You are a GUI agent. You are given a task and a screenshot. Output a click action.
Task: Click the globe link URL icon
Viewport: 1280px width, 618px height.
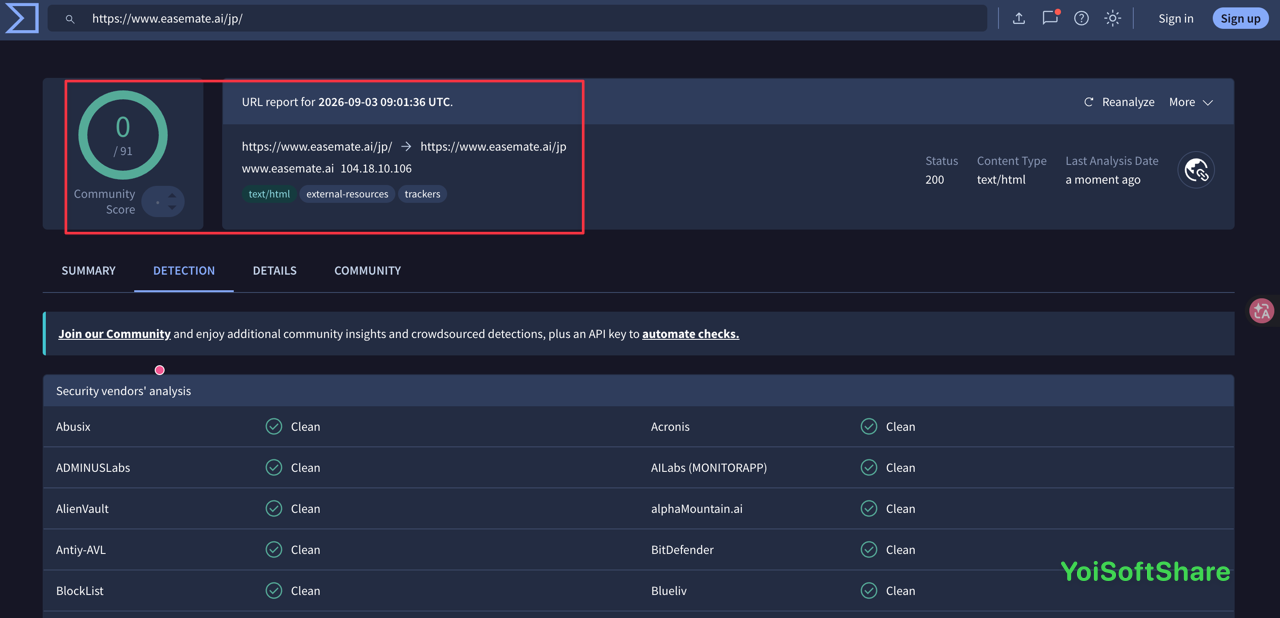click(1196, 170)
